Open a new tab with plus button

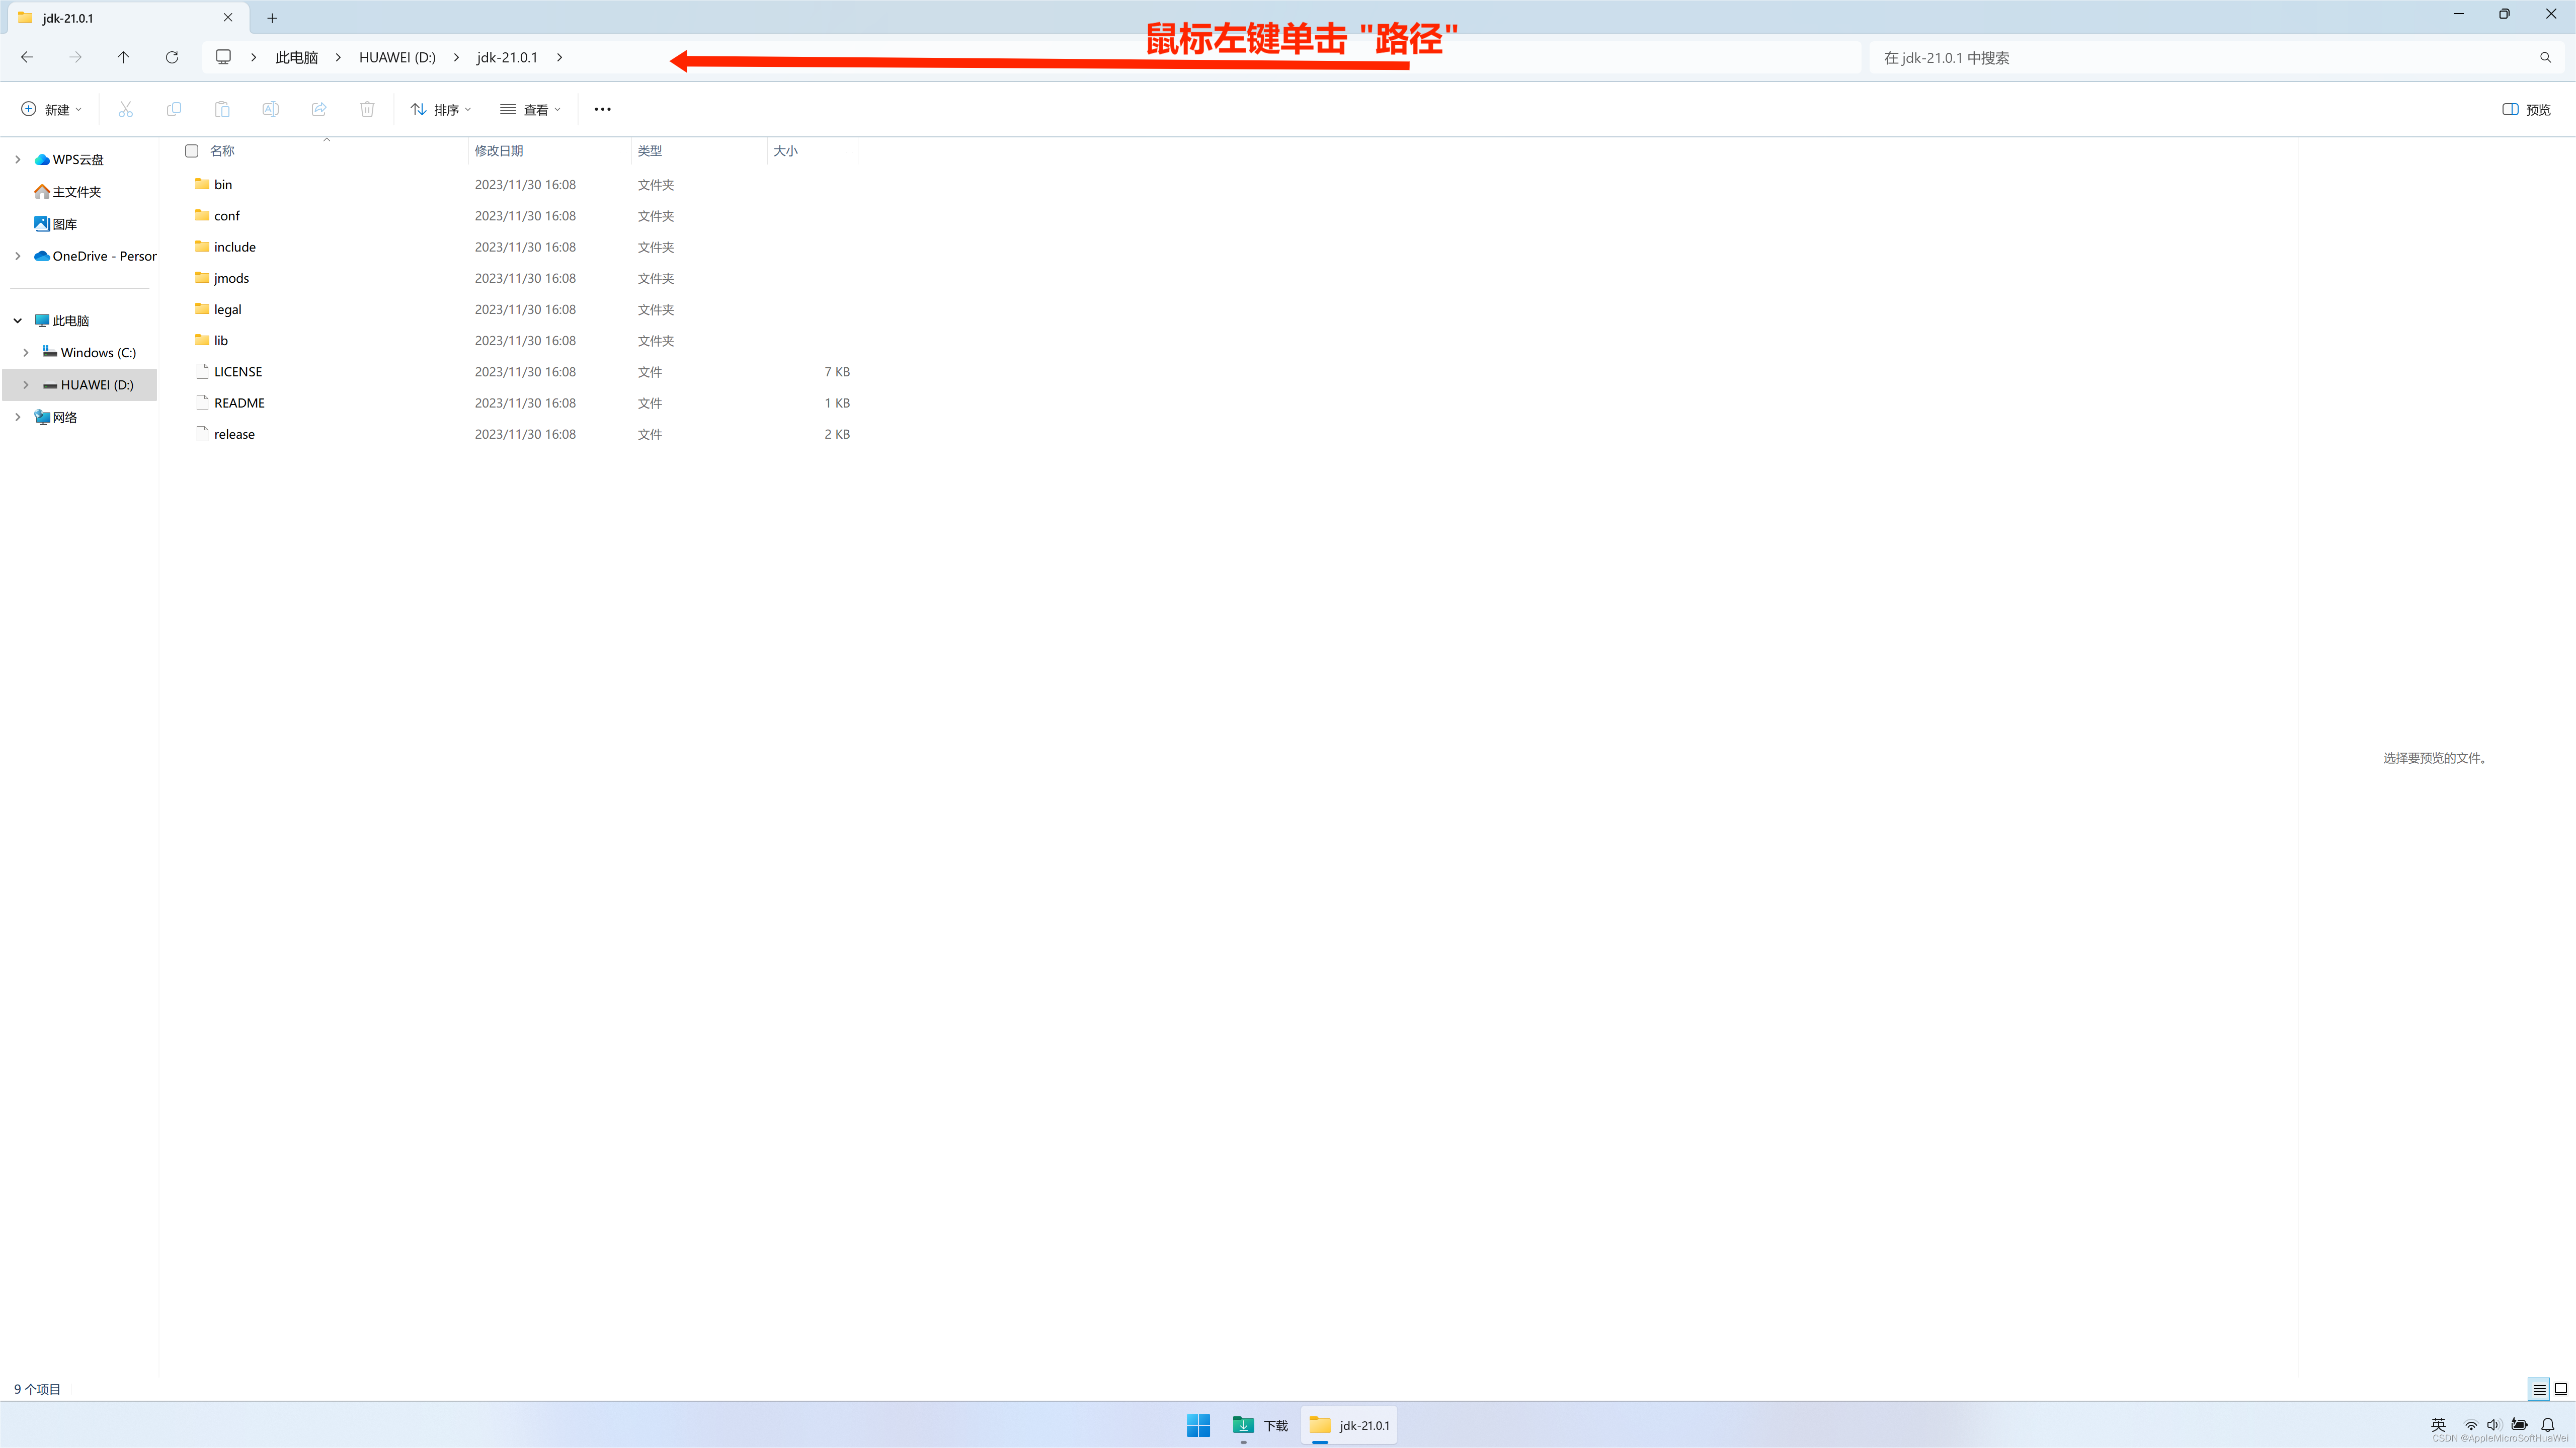pyautogui.click(x=272, y=18)
